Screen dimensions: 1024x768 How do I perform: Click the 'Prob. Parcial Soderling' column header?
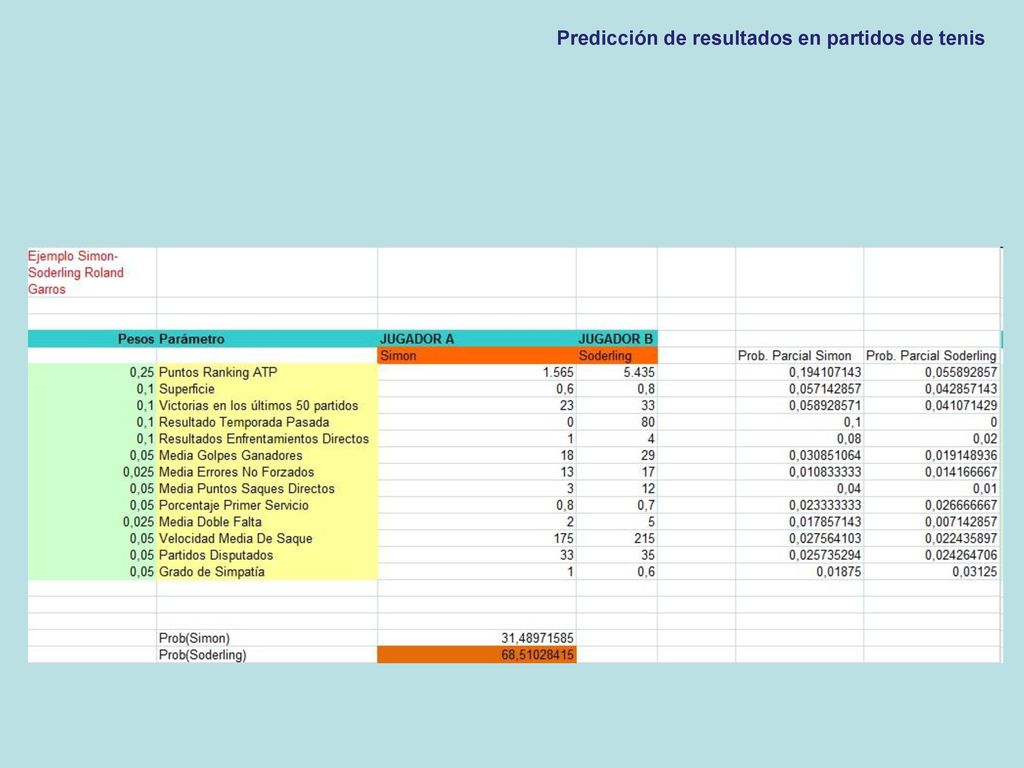[931, 356]
